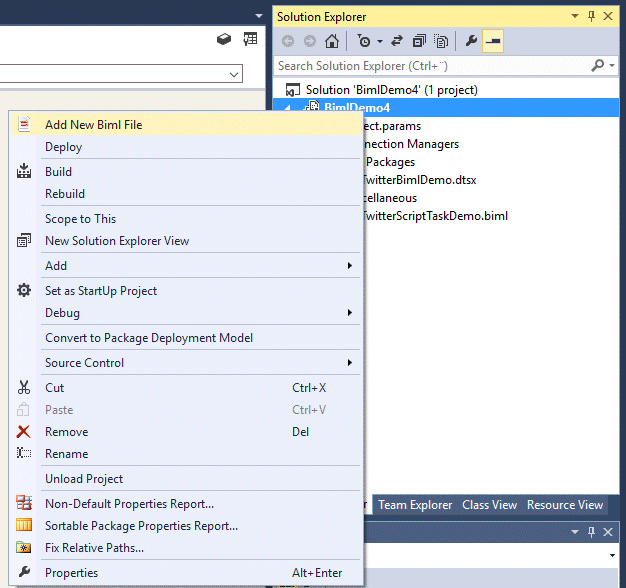Open lower panel window position dropdown
The width and height of the screenshot is (626, 588).
tap(575, 532)
